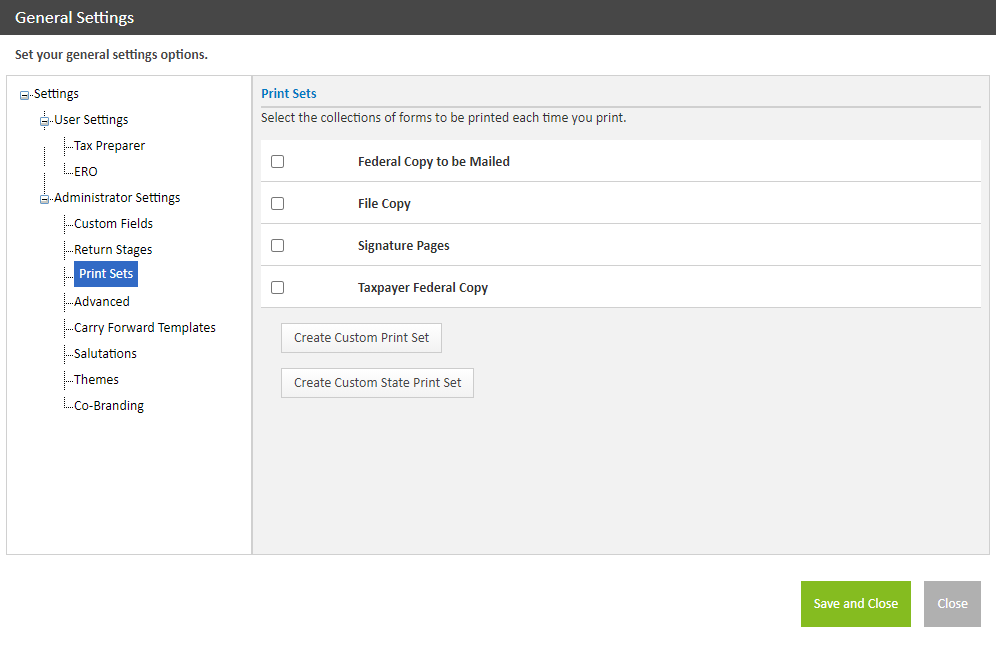Select ERO in the settings tree
This screenshot has width=996, height=646.
tap(86, 172)
